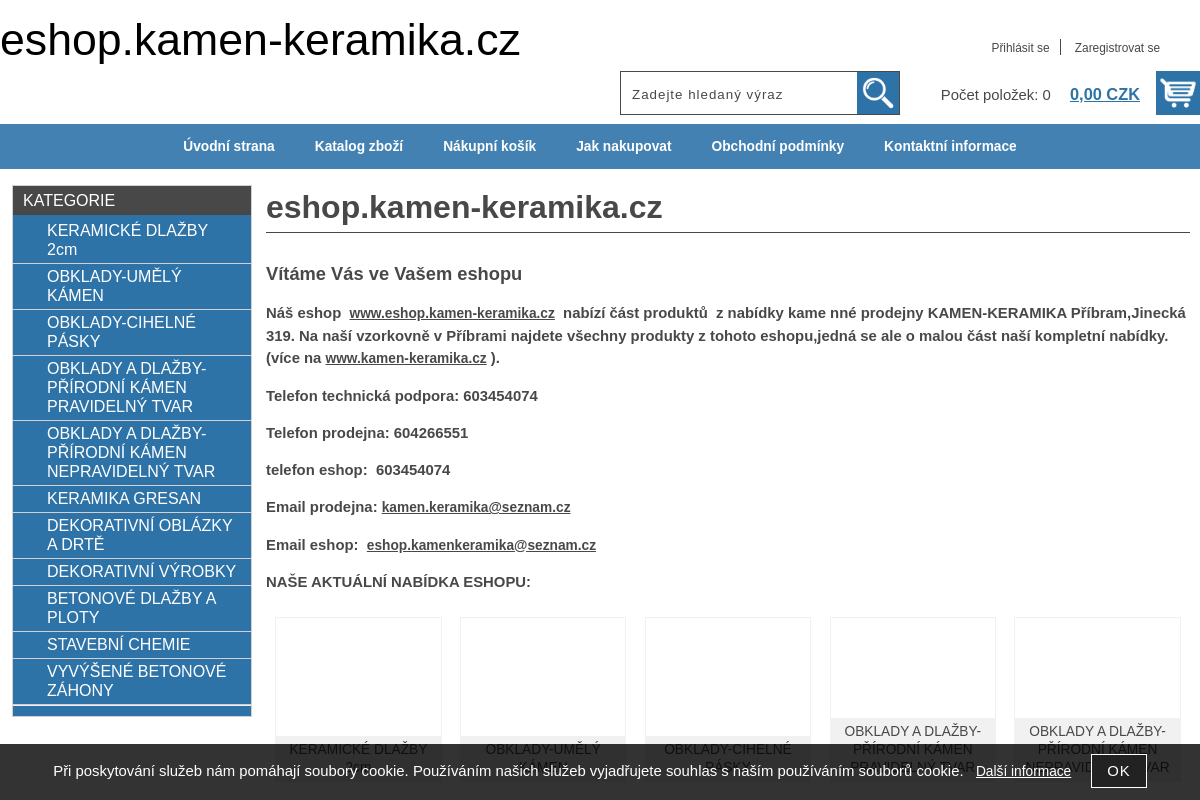1200x800 pixels.
Task: Click Přihlásit se to log in
Action: tap(1020, 47)
